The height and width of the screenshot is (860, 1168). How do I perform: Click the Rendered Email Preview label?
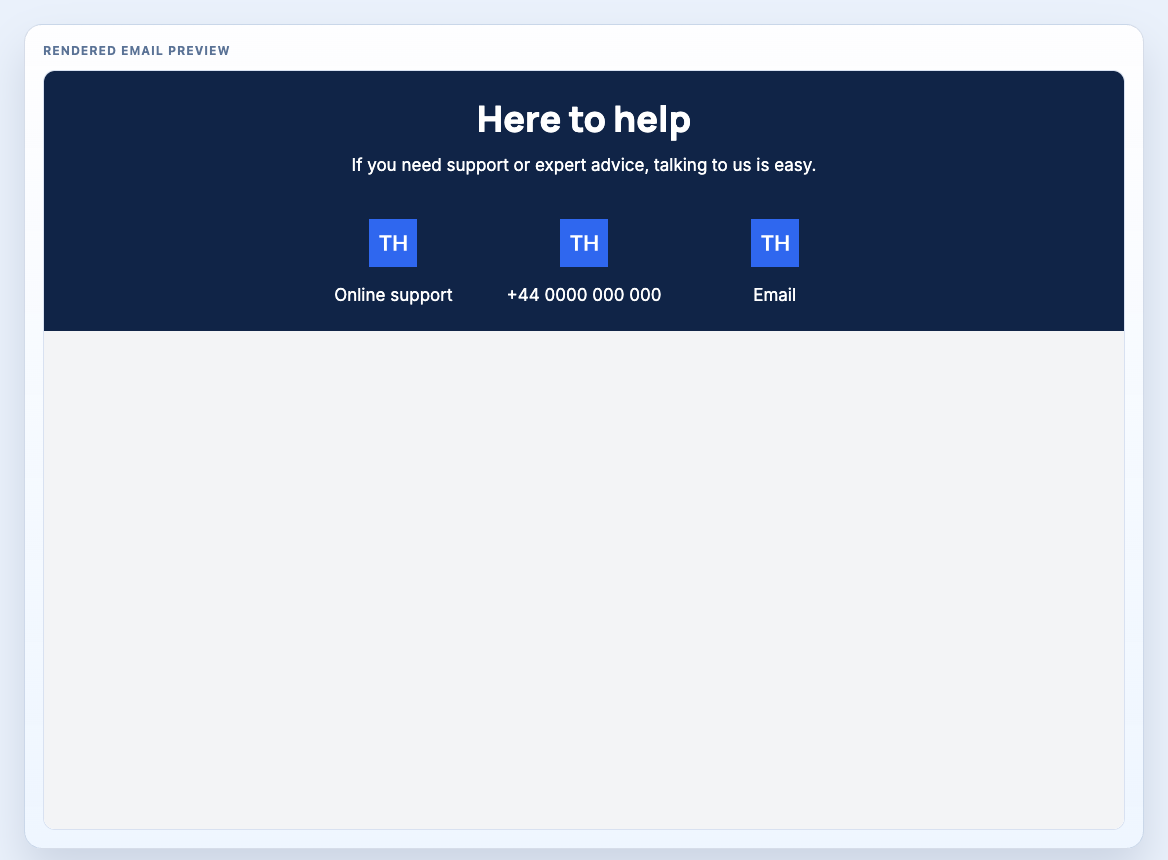136,51
